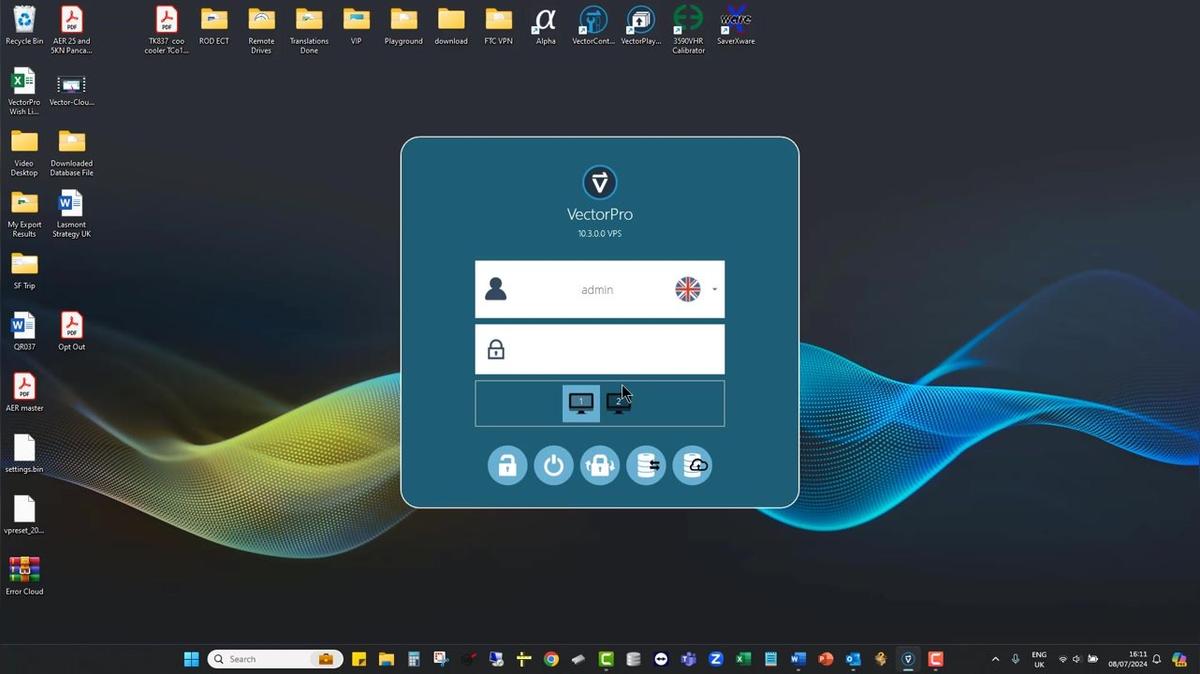Open the database switch button
Viewport: 1200px width, 674px height.
[646, 465]
